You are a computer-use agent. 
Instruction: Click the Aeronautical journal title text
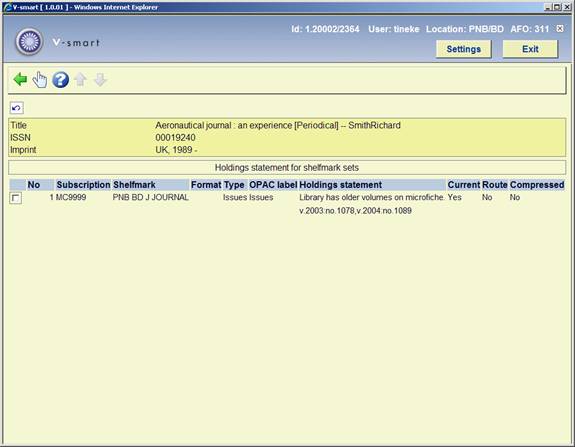[278, 125]
